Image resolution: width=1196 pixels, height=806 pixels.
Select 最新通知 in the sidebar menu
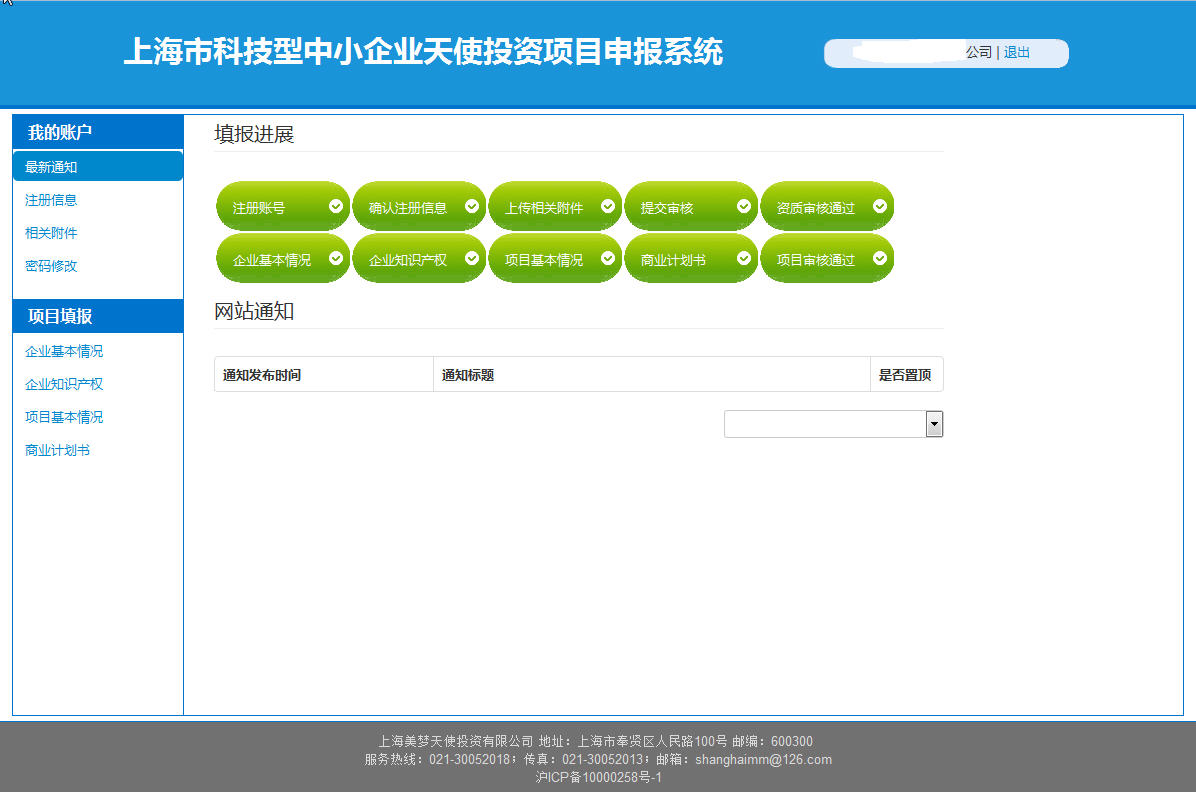point(51,167)
